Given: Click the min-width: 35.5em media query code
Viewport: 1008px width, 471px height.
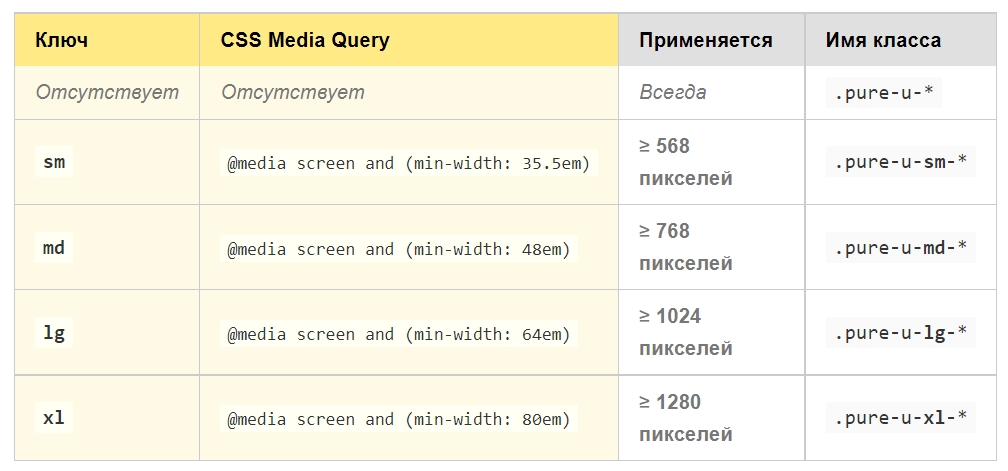Looking at the screenshot, I should click(409, 163).
